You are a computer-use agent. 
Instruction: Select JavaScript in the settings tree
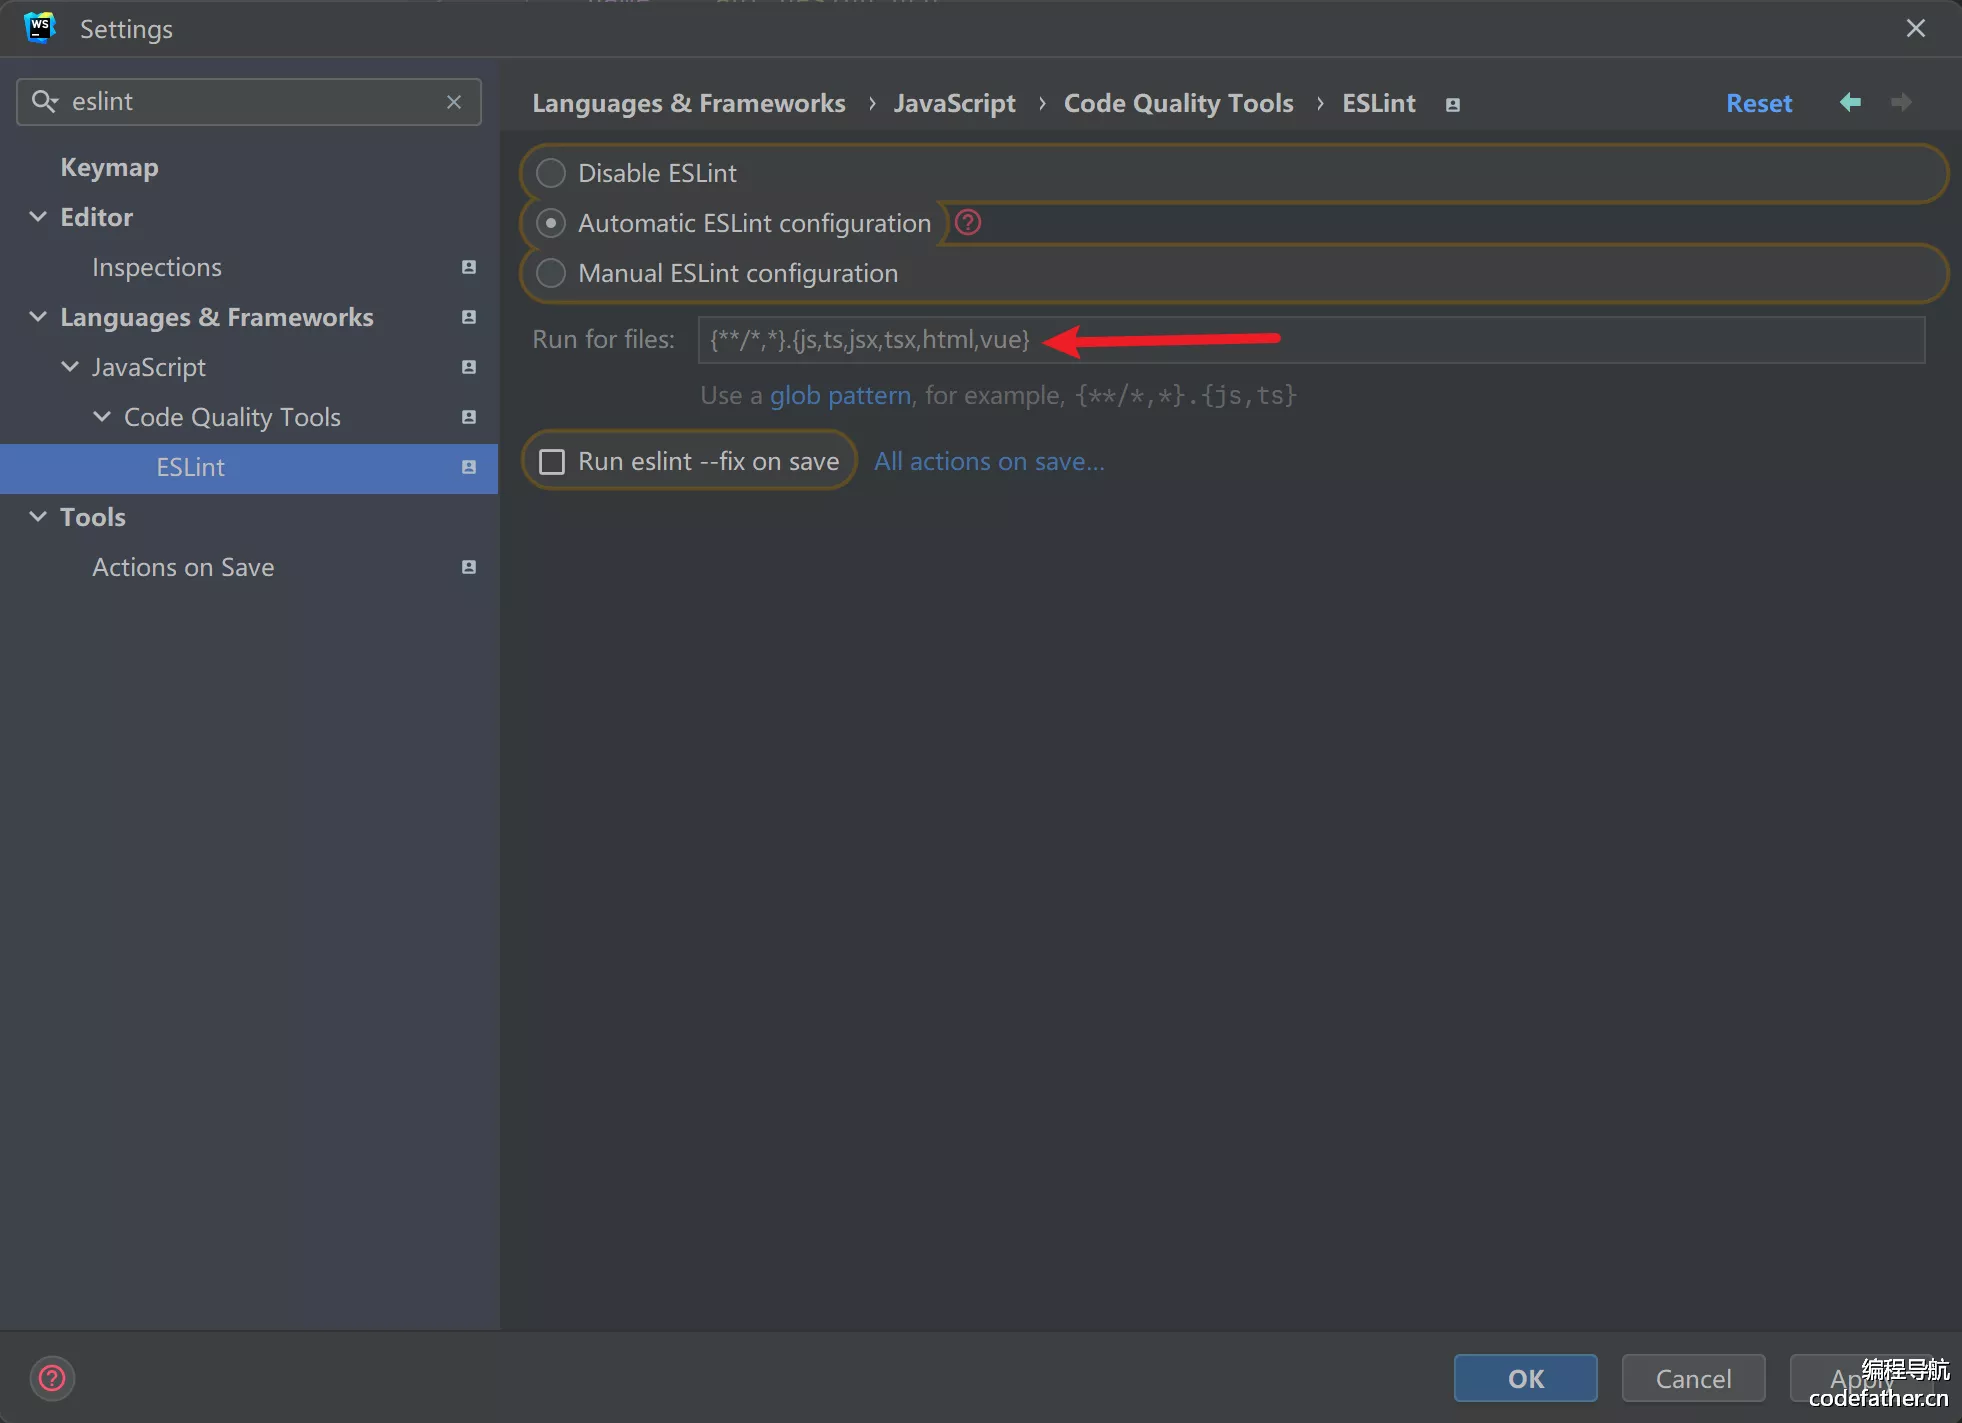click(149, 367)
